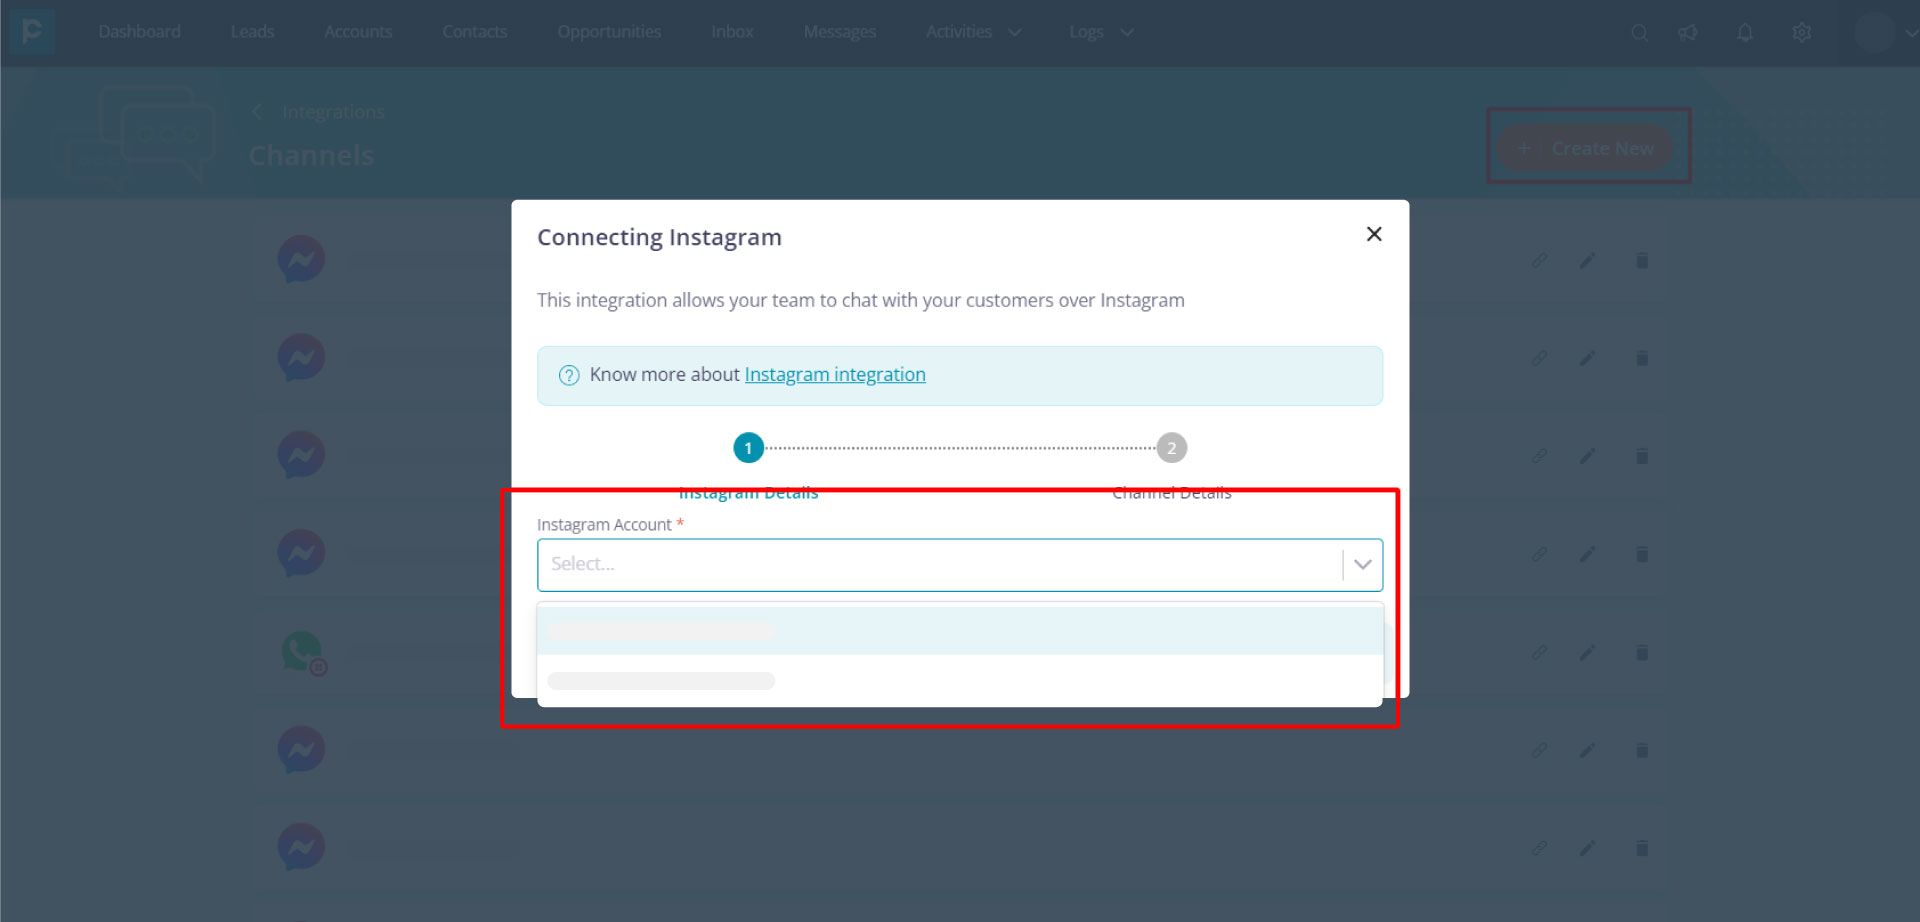Go to step 2 Channel Details

(1172, 448)
